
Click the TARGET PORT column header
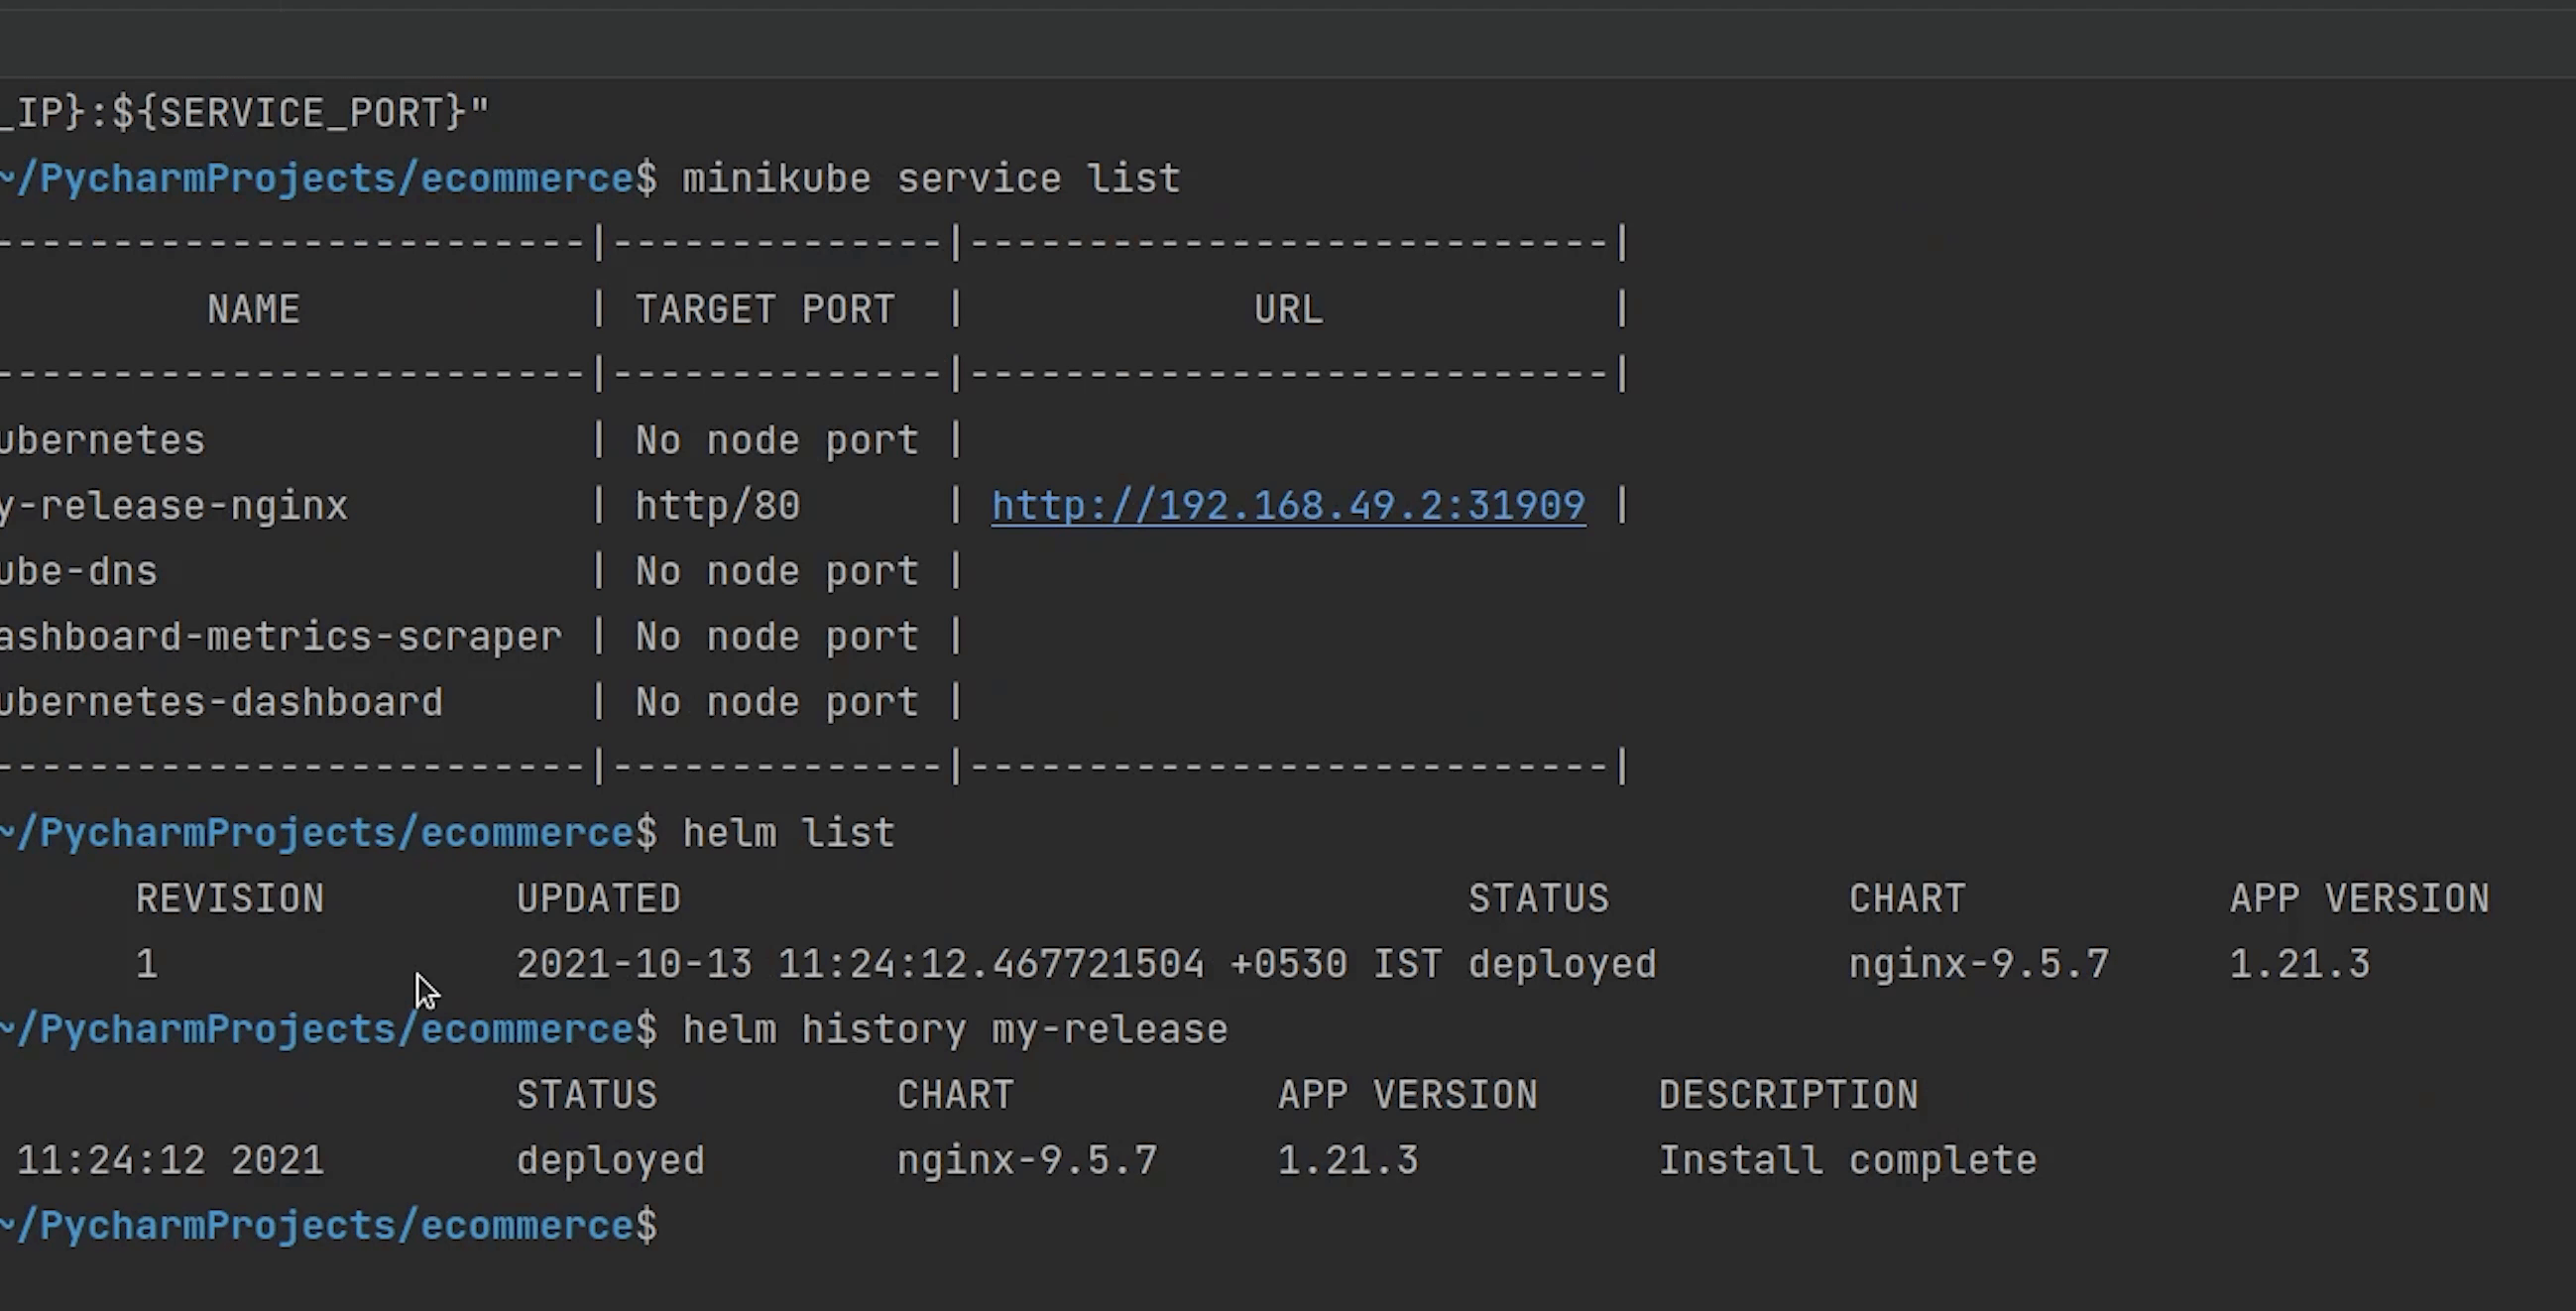click(765, 310)
